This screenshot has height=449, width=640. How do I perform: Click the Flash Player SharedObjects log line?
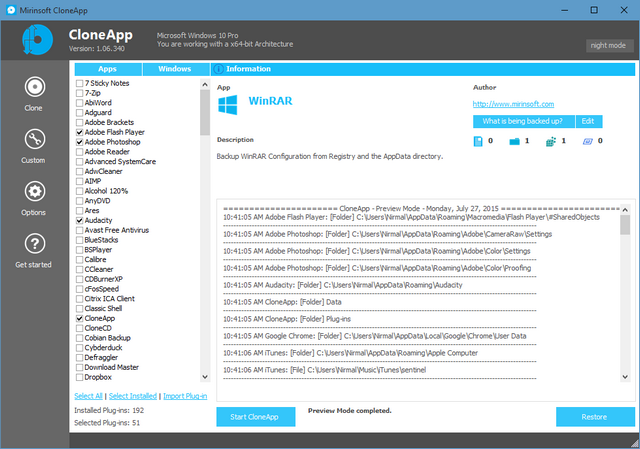tap(411, 217)
